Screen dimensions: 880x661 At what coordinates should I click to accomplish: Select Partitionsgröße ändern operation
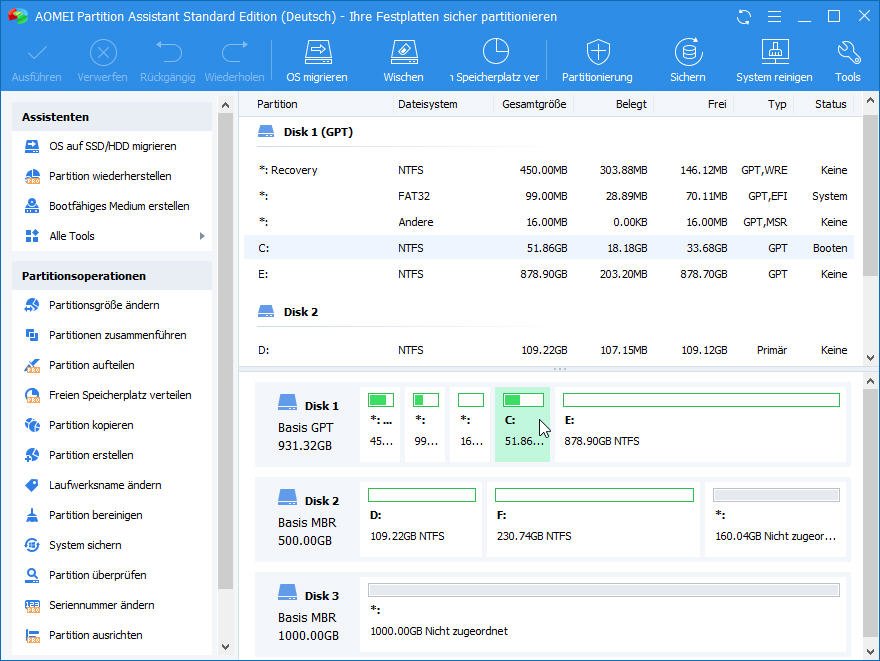104,305
